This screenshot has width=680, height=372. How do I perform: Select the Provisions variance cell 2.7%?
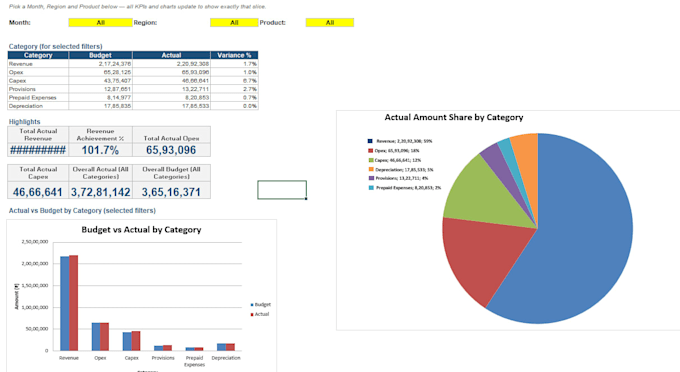[234, 89]
